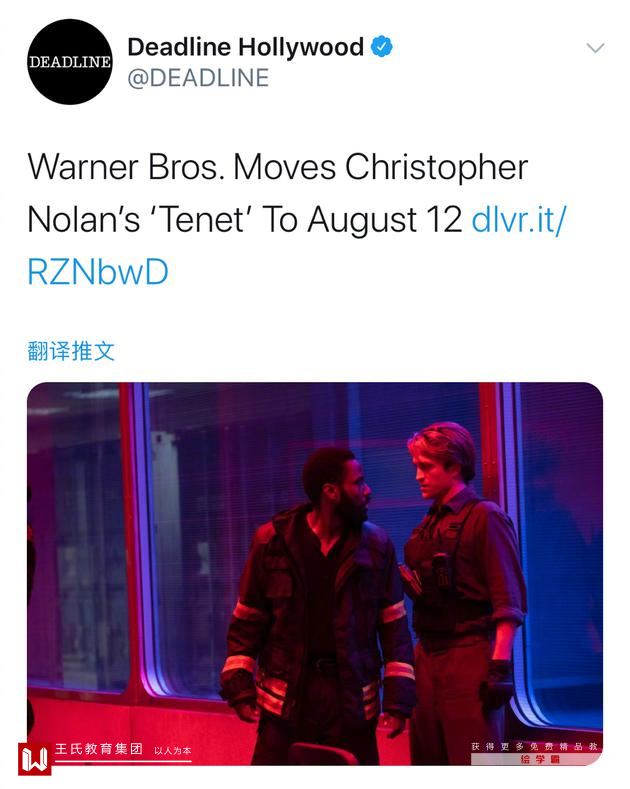Click the 给学霸 label in the photo corner

pyautogui.click(x=539, y=760)
